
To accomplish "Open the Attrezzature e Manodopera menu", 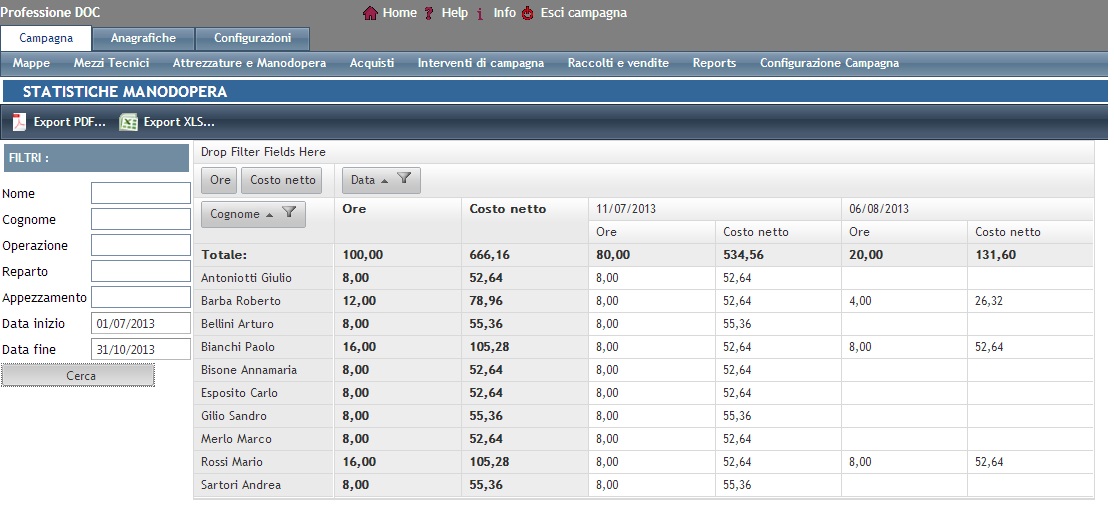I will 249,63.
